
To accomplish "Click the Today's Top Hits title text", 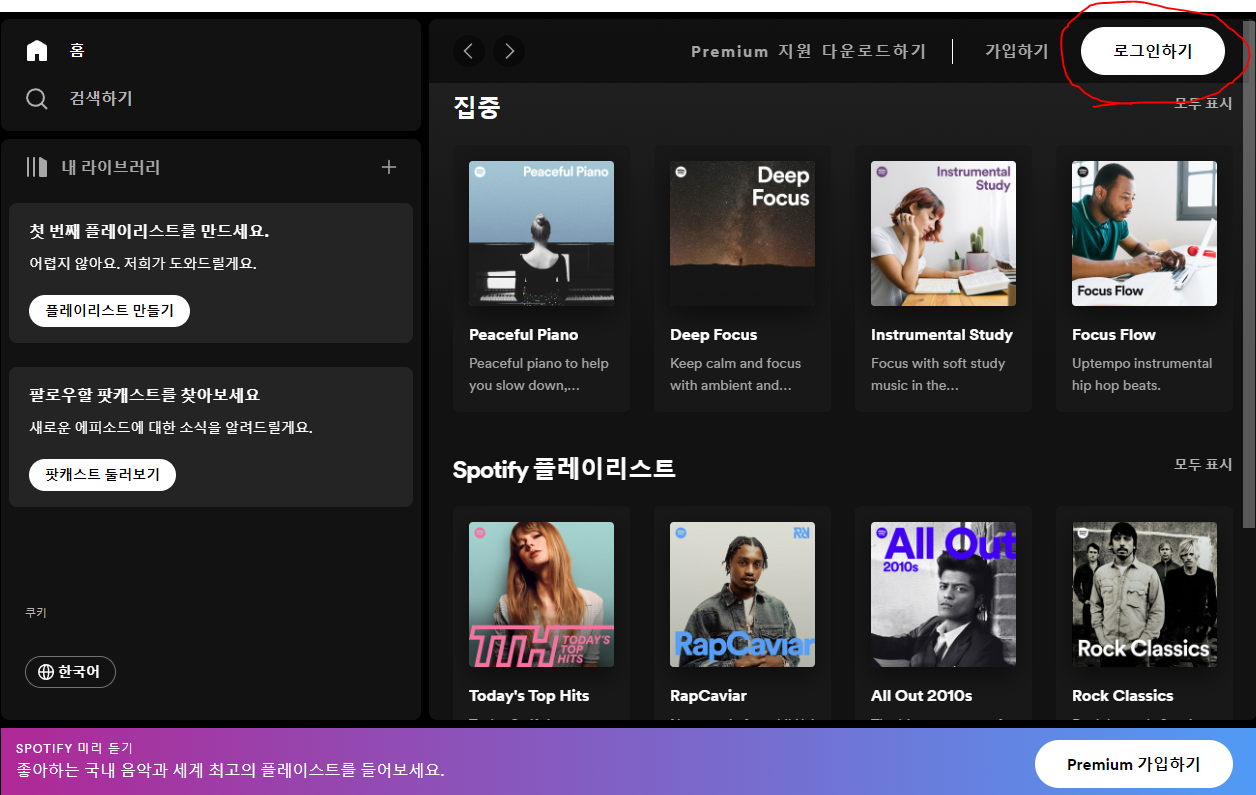I will click(529, 696).
